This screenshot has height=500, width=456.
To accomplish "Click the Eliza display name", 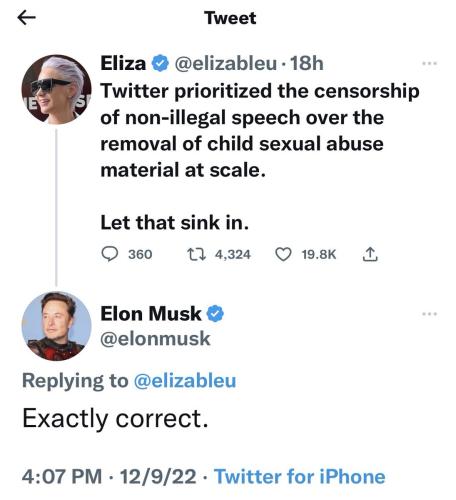I will pos(123,63).
